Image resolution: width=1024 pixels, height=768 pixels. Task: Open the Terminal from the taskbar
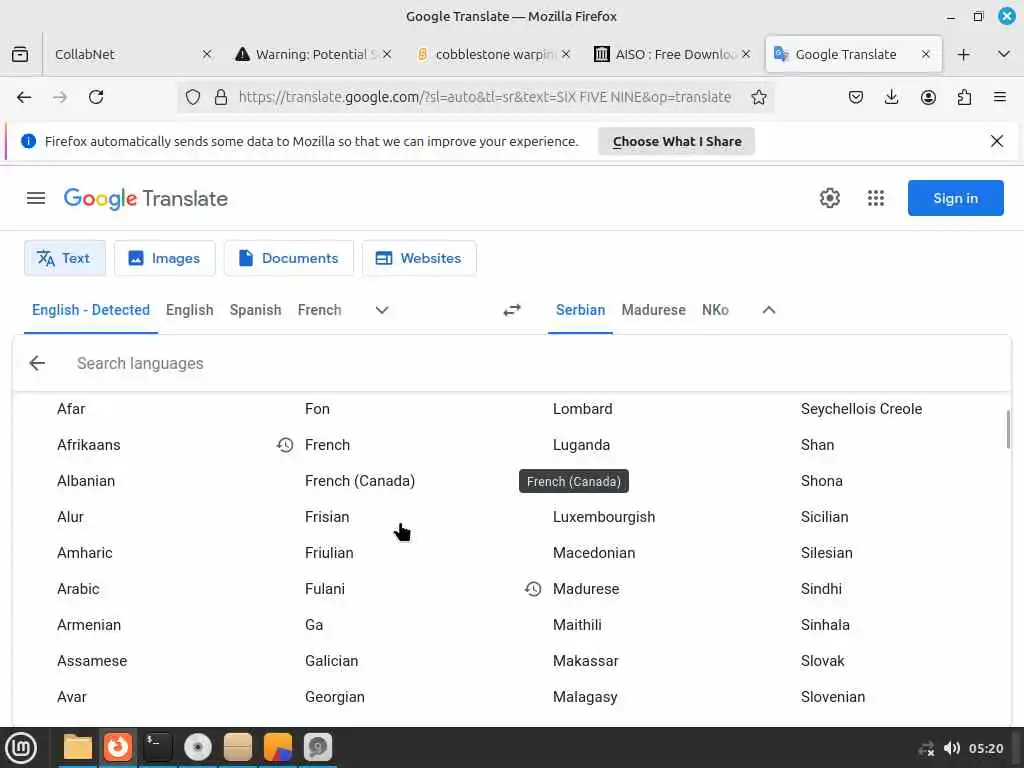tap(157, 747)
